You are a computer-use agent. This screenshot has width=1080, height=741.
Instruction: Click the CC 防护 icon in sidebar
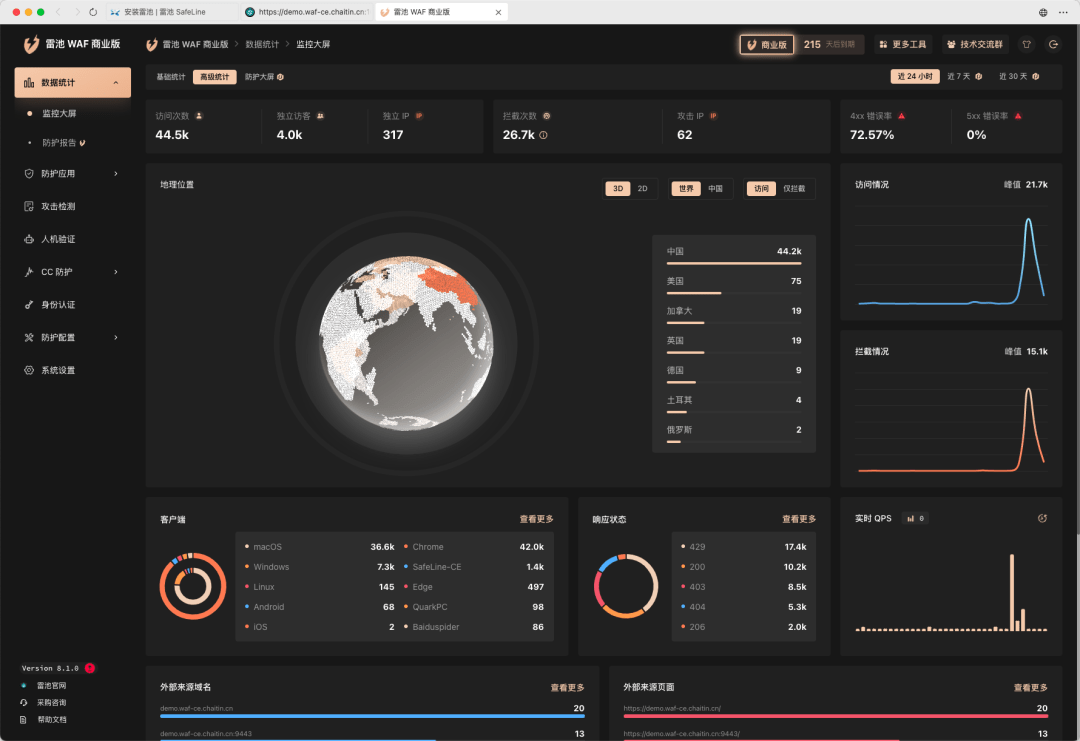[x=29, y=272]
